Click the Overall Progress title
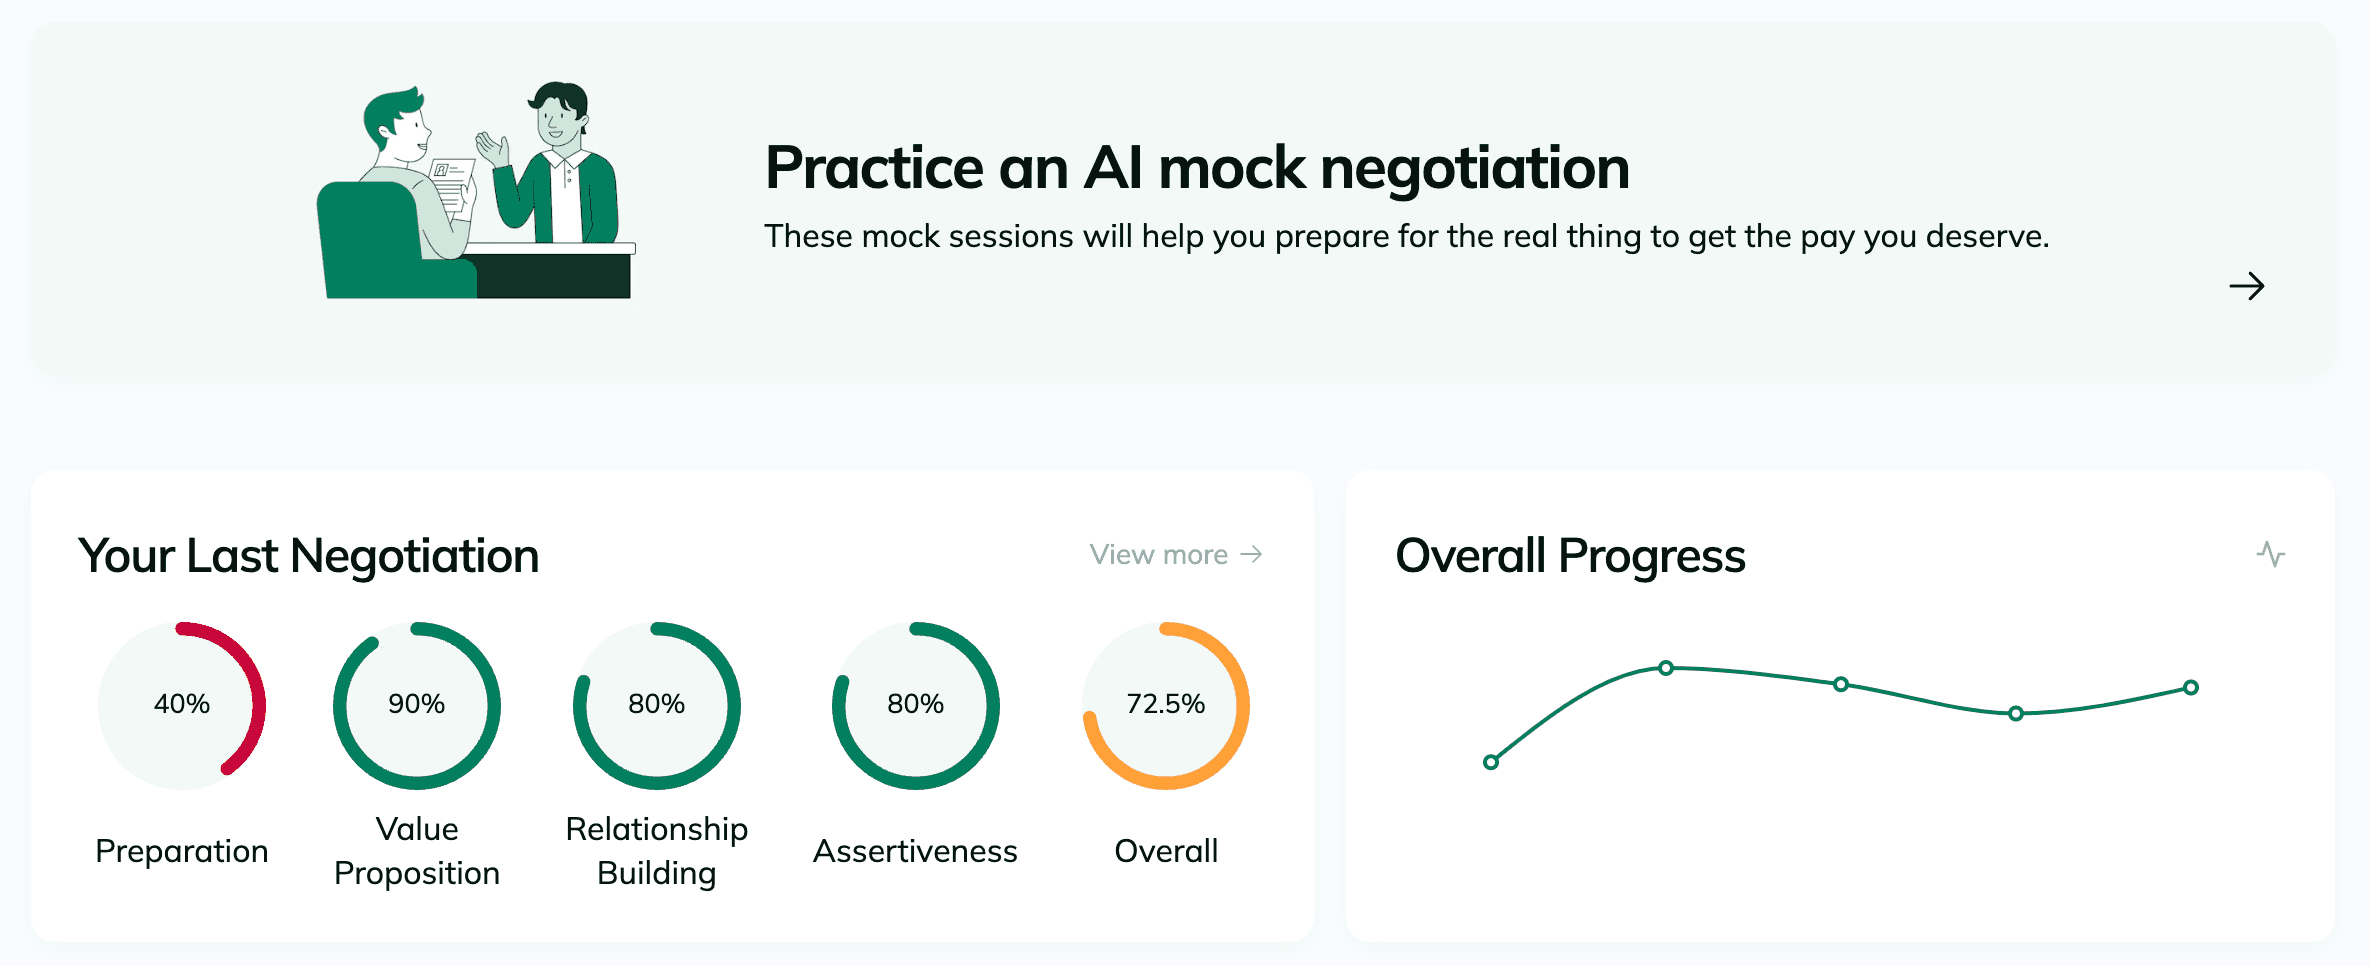Image resolution: width=2370 pixels, height=966 pixels. coord(1570,556)
